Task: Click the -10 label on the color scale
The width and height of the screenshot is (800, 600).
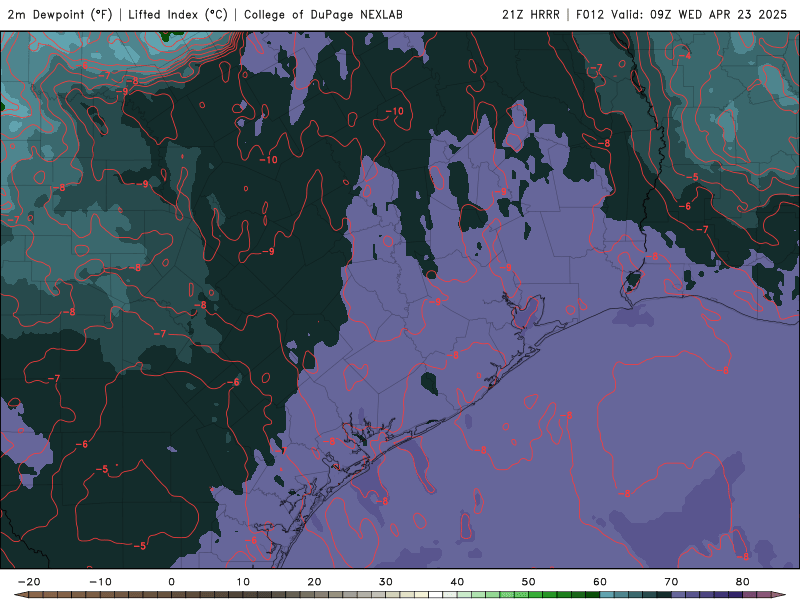Action: [100, 582]
